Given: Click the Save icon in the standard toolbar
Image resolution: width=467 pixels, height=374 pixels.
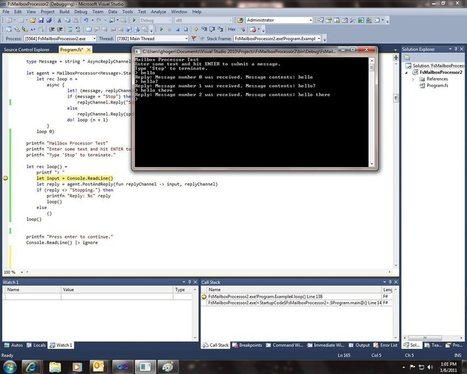Looking at the screenshot, I should point(41,20).
